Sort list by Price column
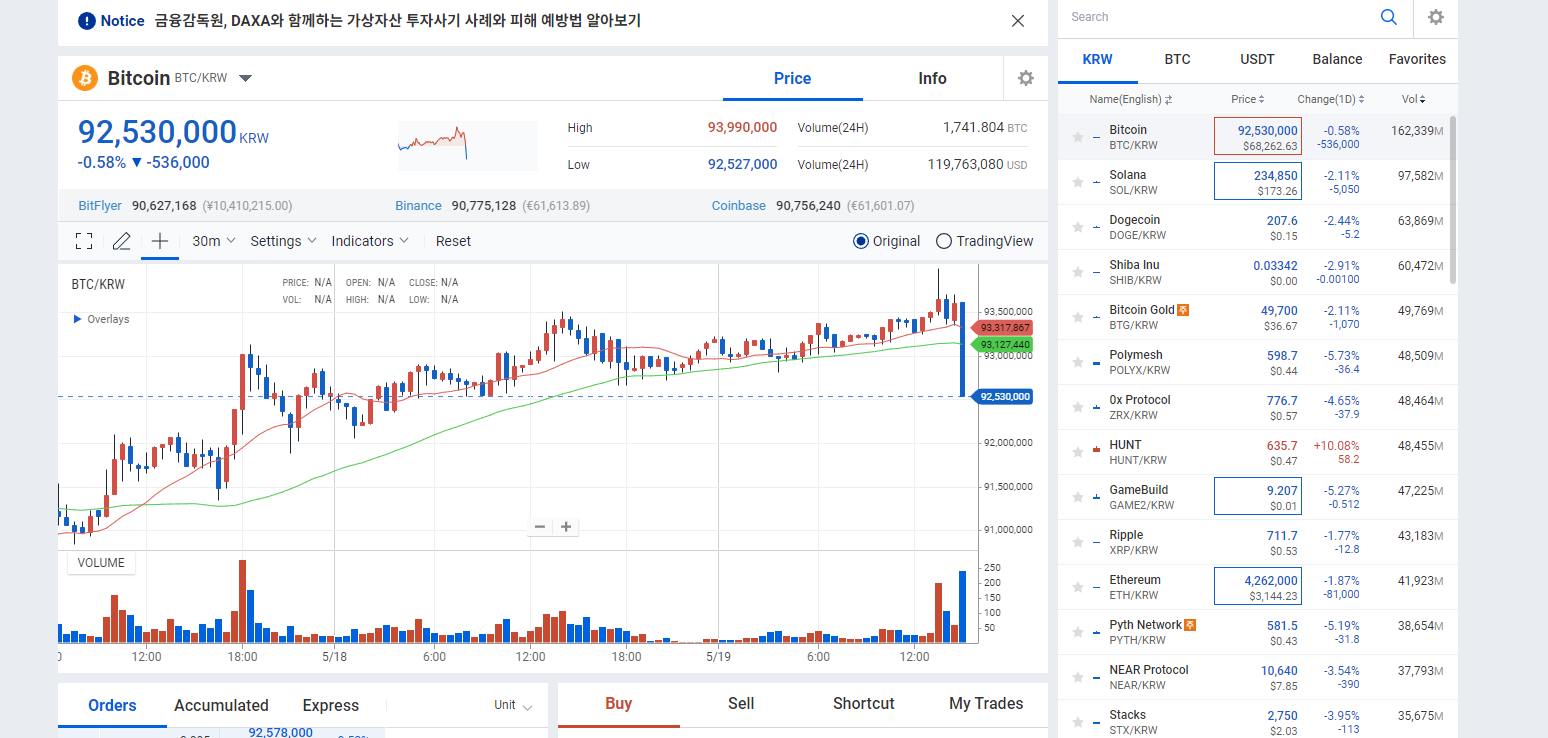Screen dimensions: 1548x738 point(1248,100)
